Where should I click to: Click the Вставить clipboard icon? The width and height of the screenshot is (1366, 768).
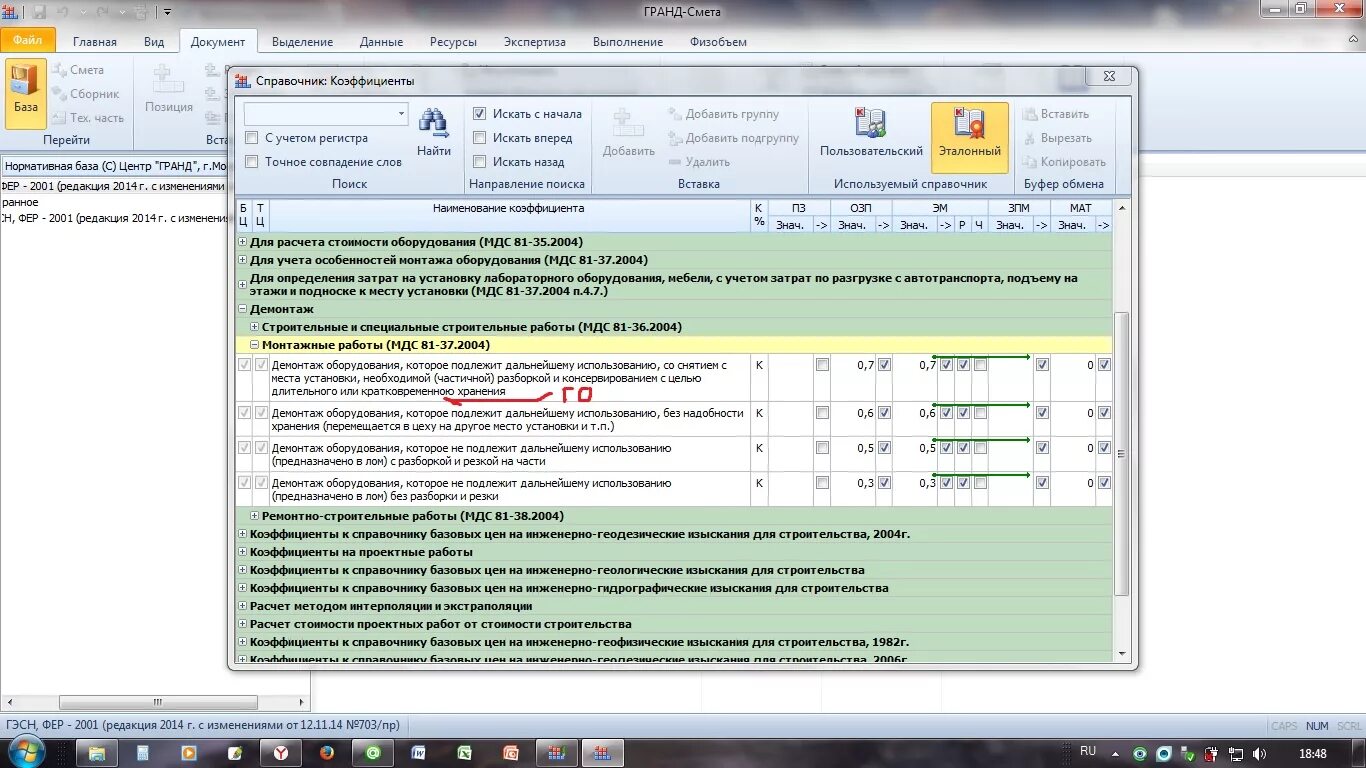1030,114
